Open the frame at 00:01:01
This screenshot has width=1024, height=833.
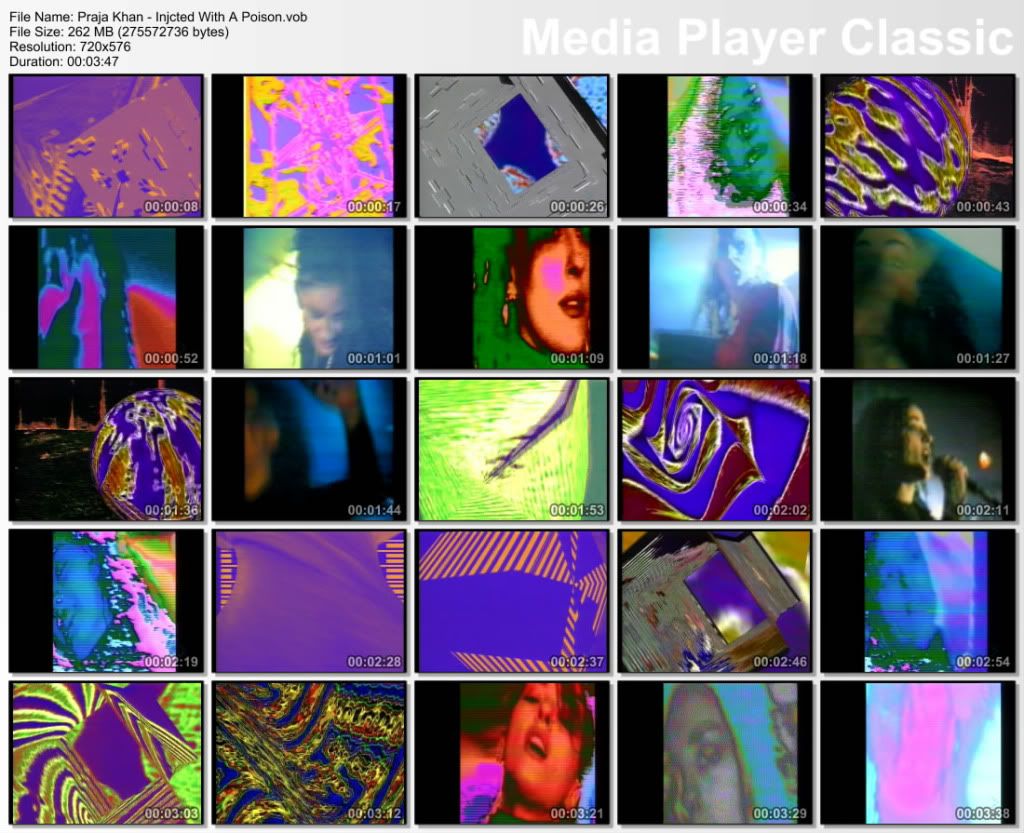coord(310,298)
